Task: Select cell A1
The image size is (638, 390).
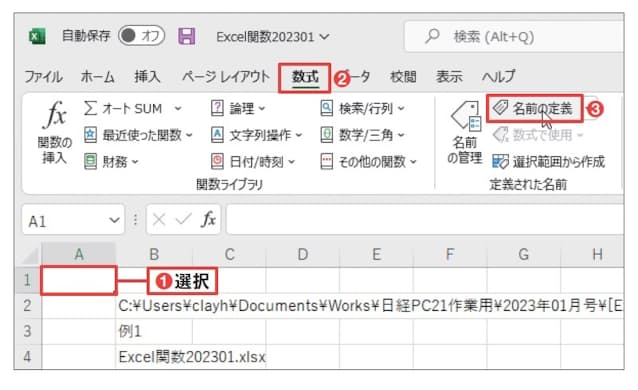Action: point(79,280)
